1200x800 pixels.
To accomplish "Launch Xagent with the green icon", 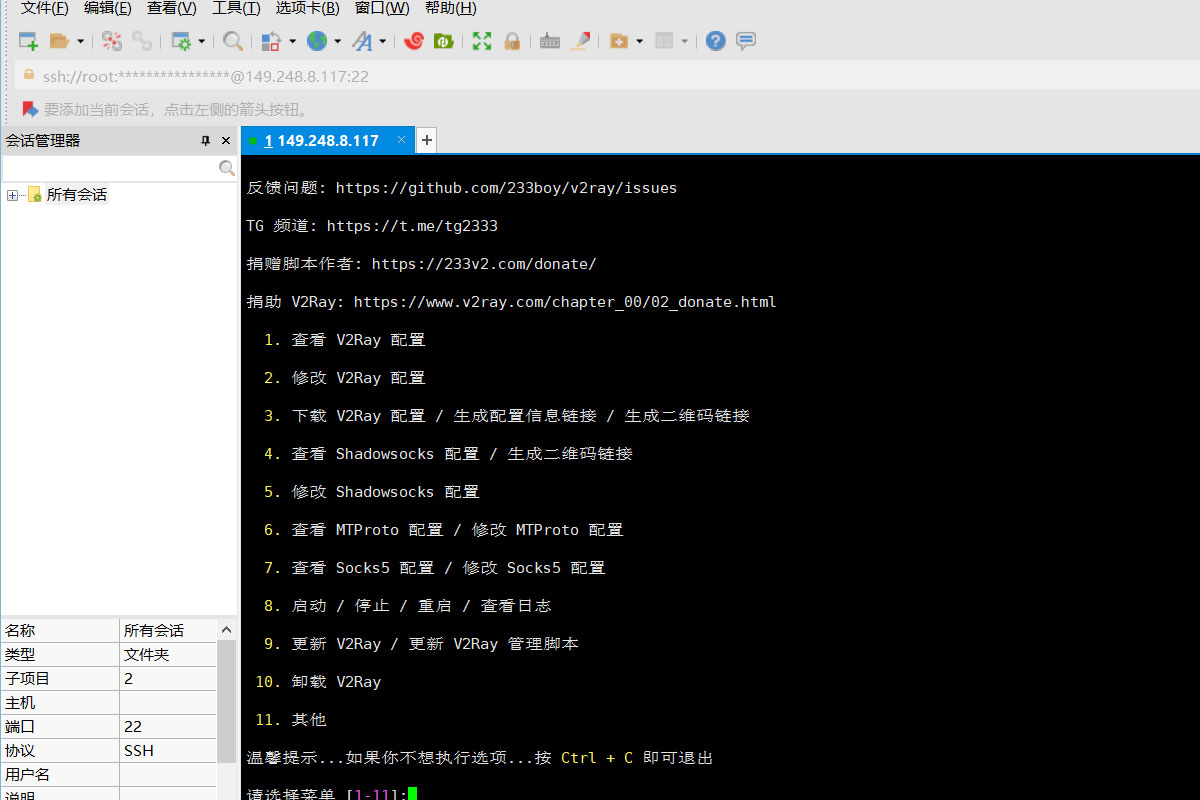I will tap(444, 41).
